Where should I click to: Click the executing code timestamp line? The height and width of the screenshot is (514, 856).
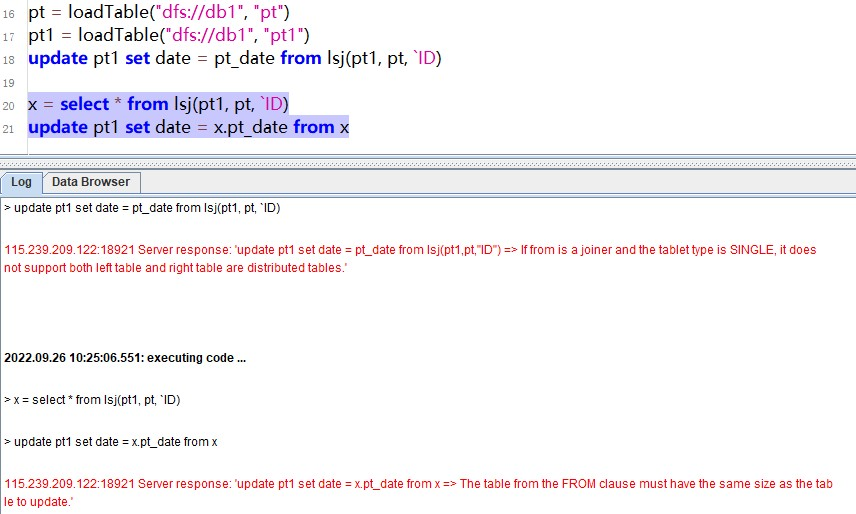click(x=125, y=358)
